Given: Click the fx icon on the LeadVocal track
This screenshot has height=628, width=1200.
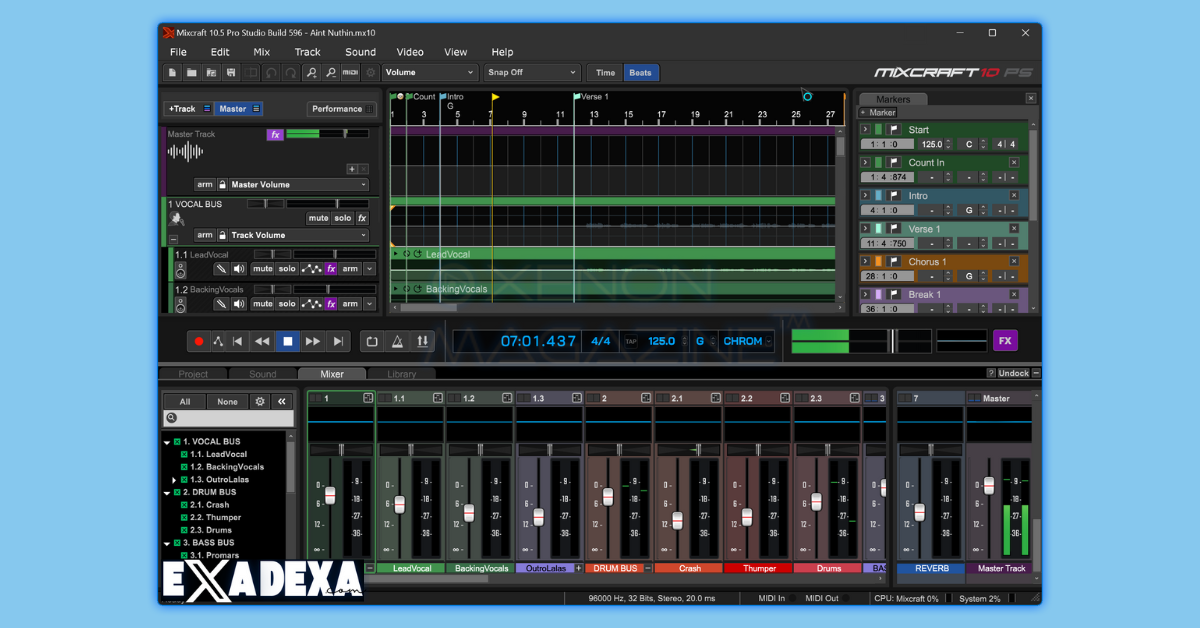Looking at the screenshot, I should tap(331, 268).
